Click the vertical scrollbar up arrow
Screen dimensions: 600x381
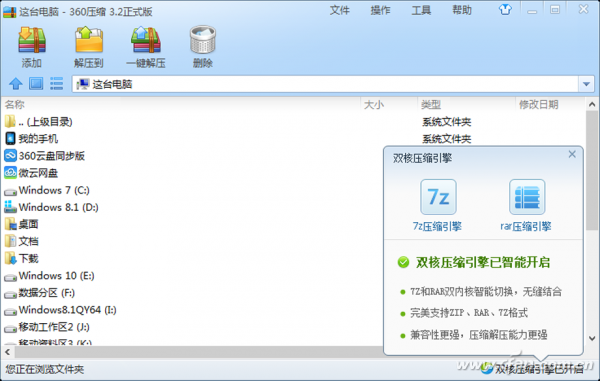pyautogui.click(x=592, y=104)
